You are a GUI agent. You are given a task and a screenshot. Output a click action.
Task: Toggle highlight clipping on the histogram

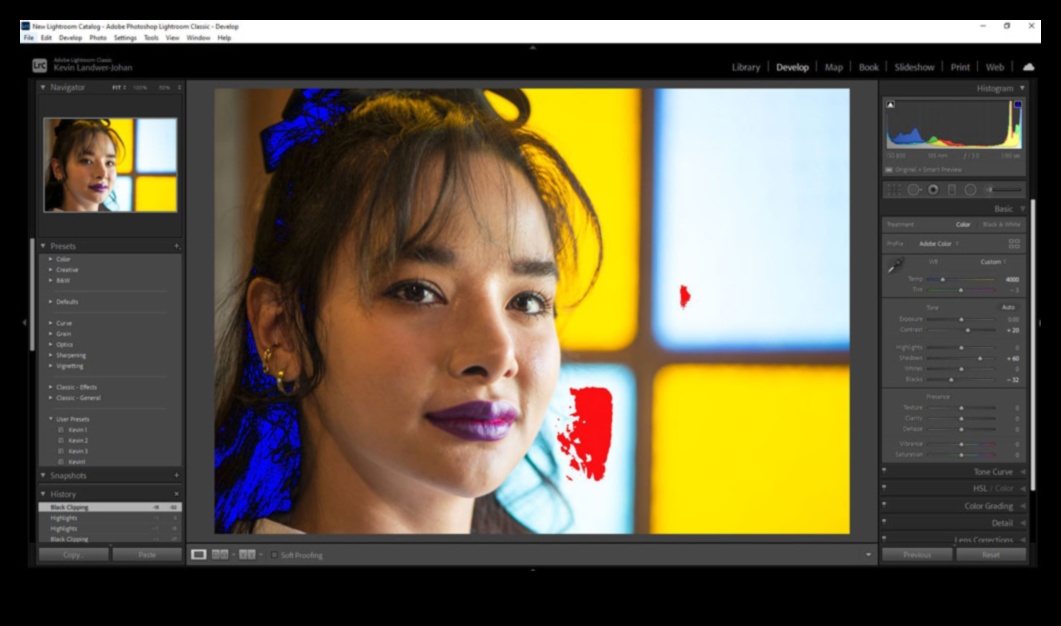pyautogui.click(x=1018, y=104)
